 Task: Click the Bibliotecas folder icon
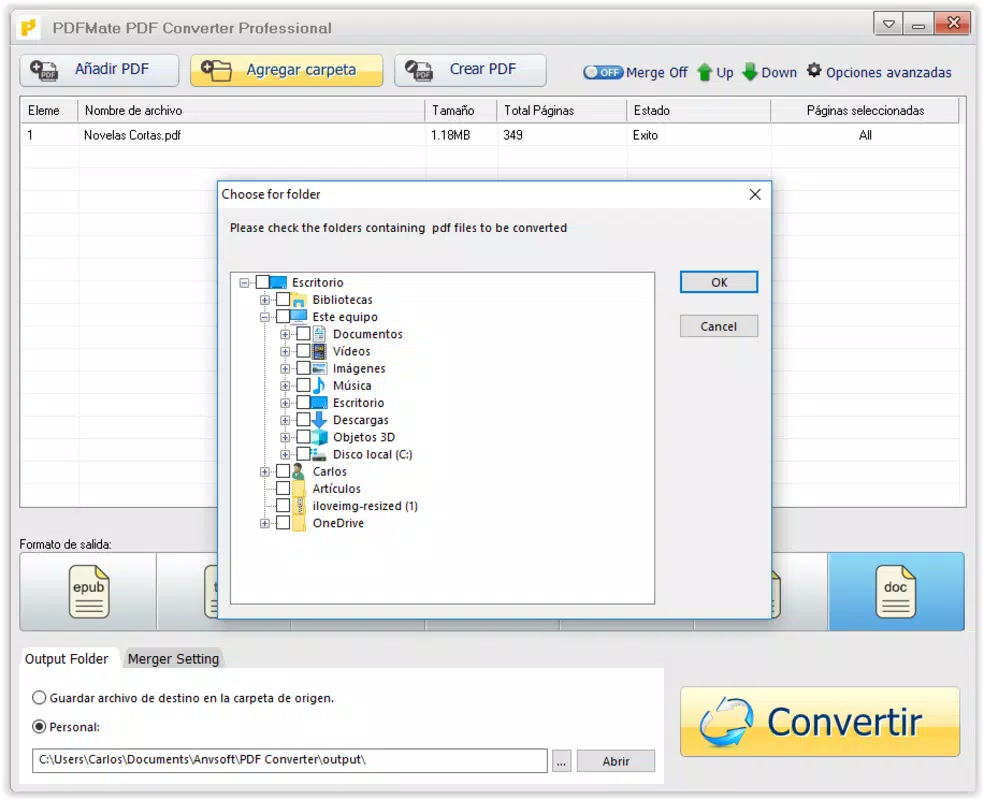point(299,300)
